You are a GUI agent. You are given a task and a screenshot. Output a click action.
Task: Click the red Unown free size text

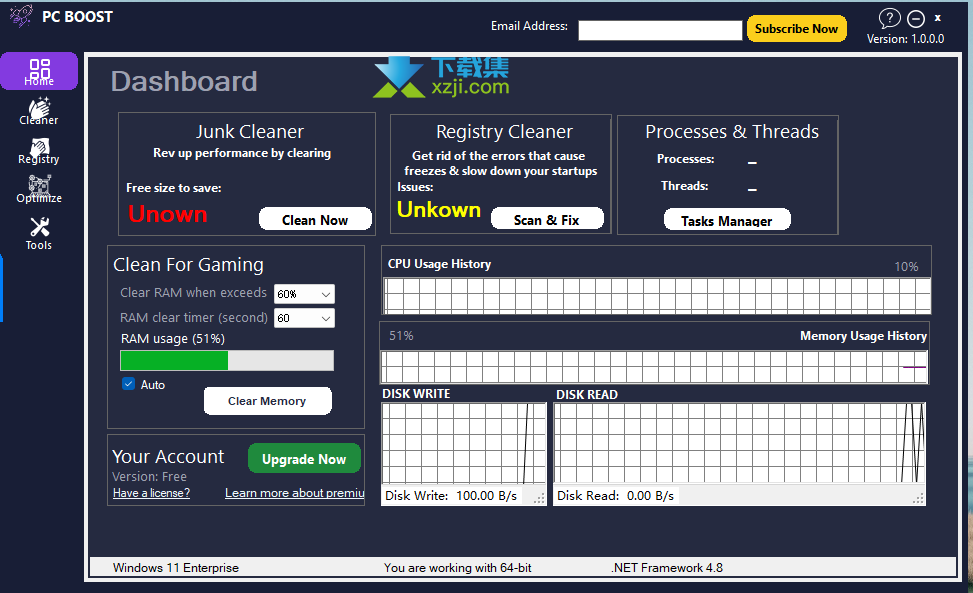pyautogui.click(x=168, y=214)
